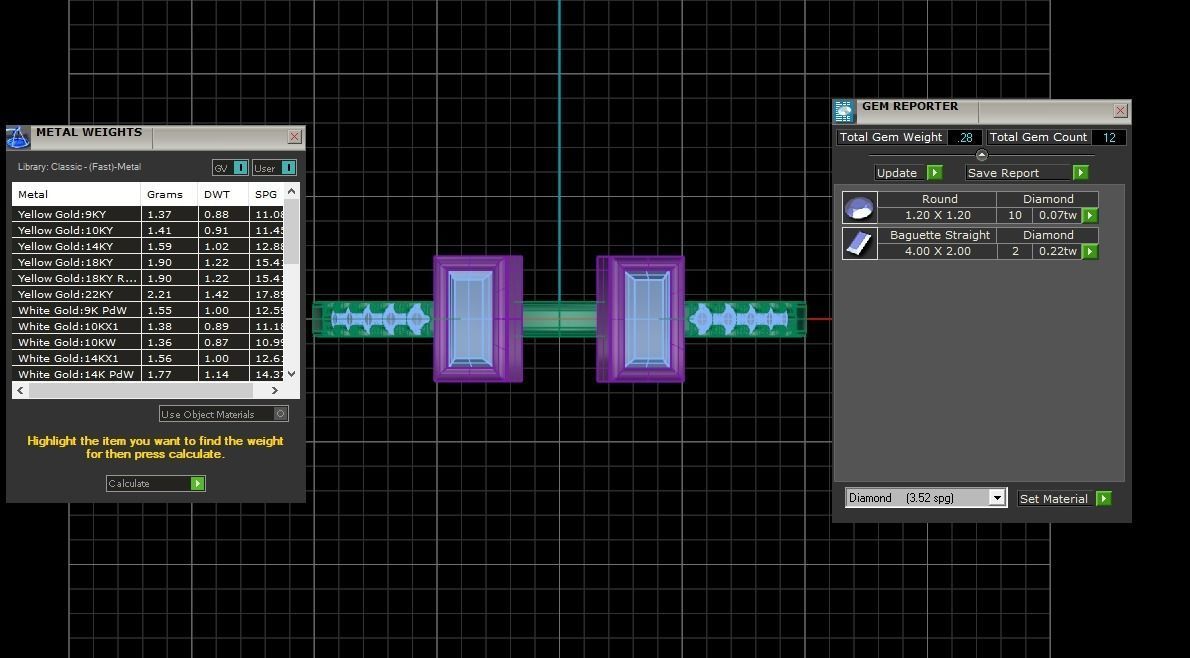Select the Yellow Gold:22KY row
Screen dimensions: 1190x658
point(148,294)
